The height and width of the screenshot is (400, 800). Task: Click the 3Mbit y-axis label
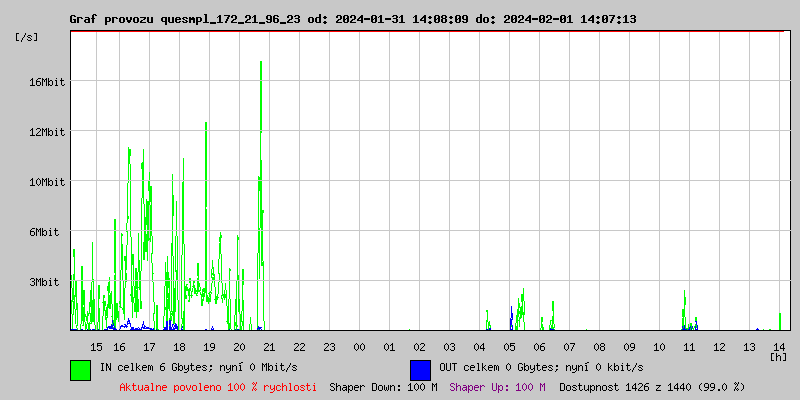click(x=46, y=282)
